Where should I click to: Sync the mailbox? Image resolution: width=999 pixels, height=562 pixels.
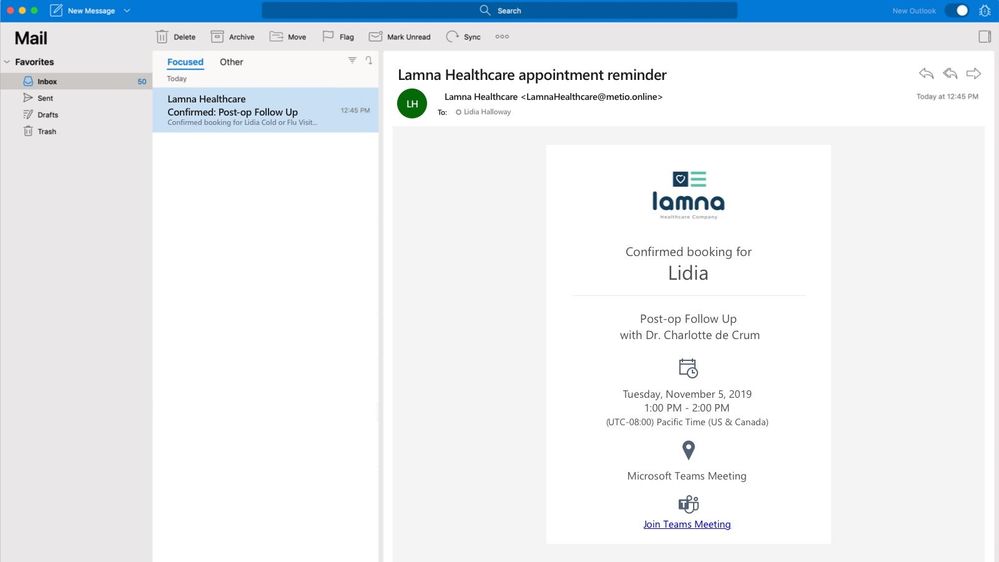coord(463,37)
